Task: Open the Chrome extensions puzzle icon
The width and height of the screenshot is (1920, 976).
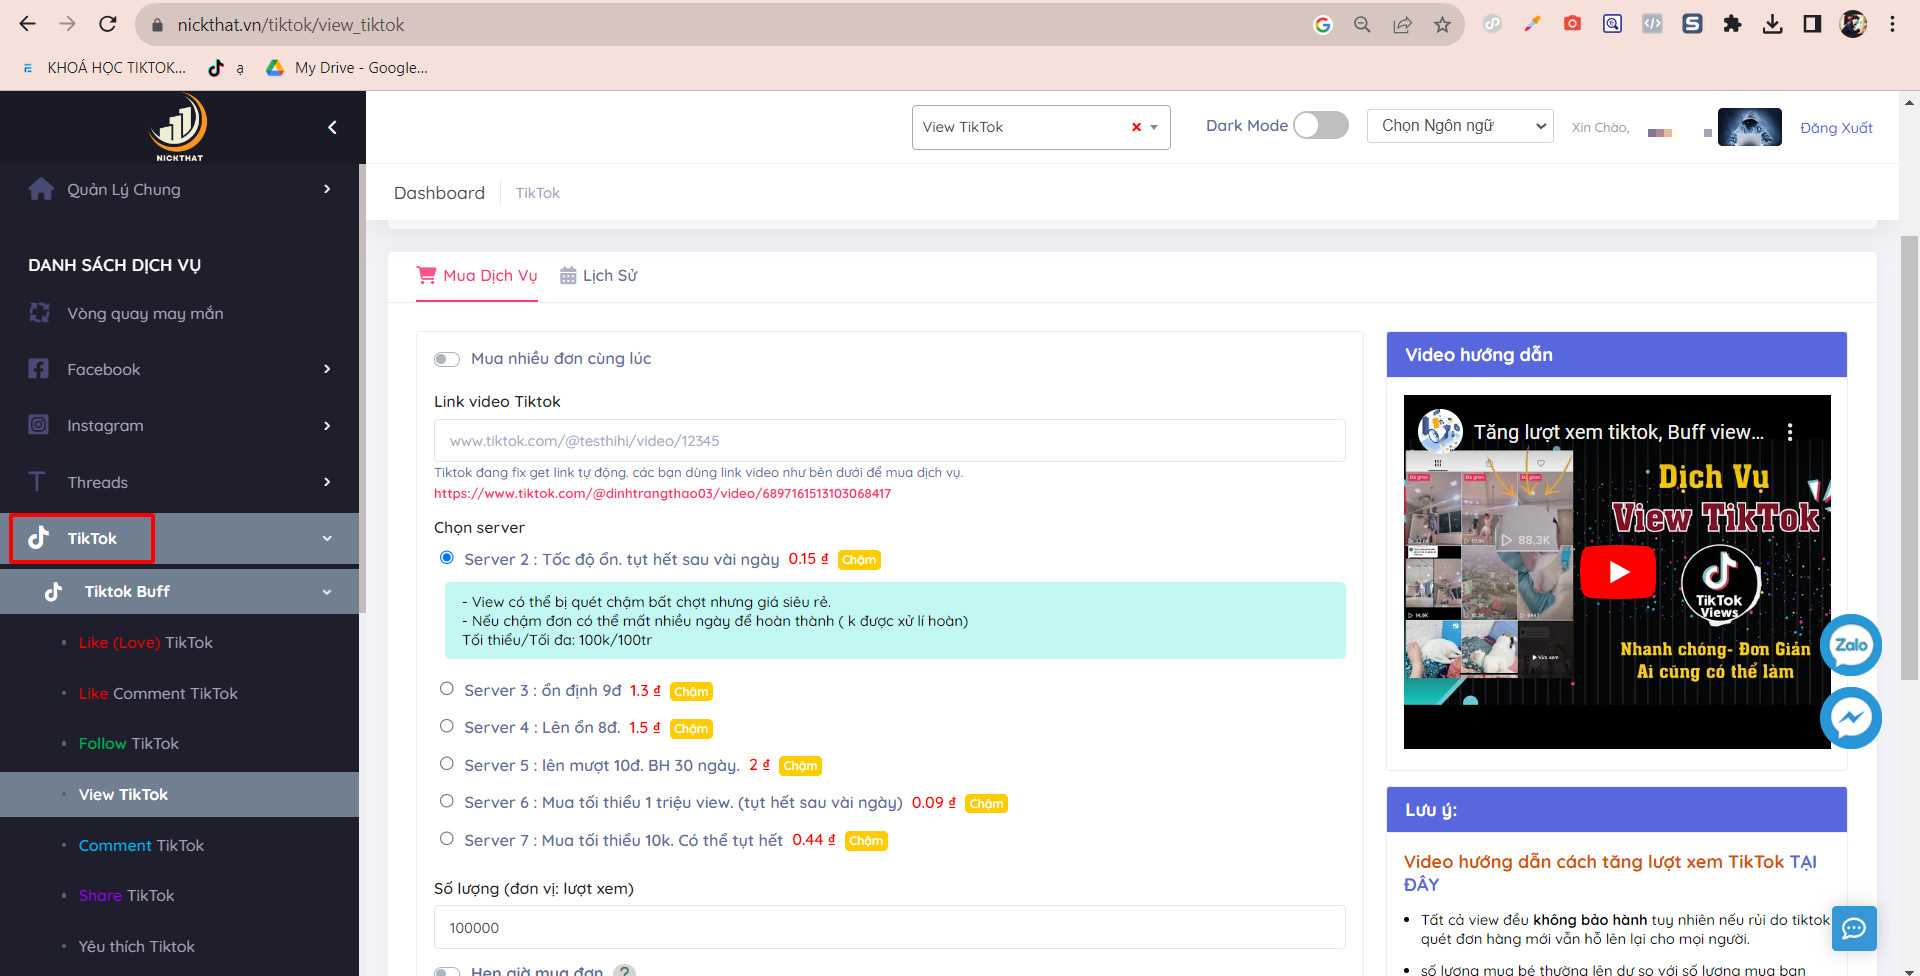Action: click(x=1732, y=24)
